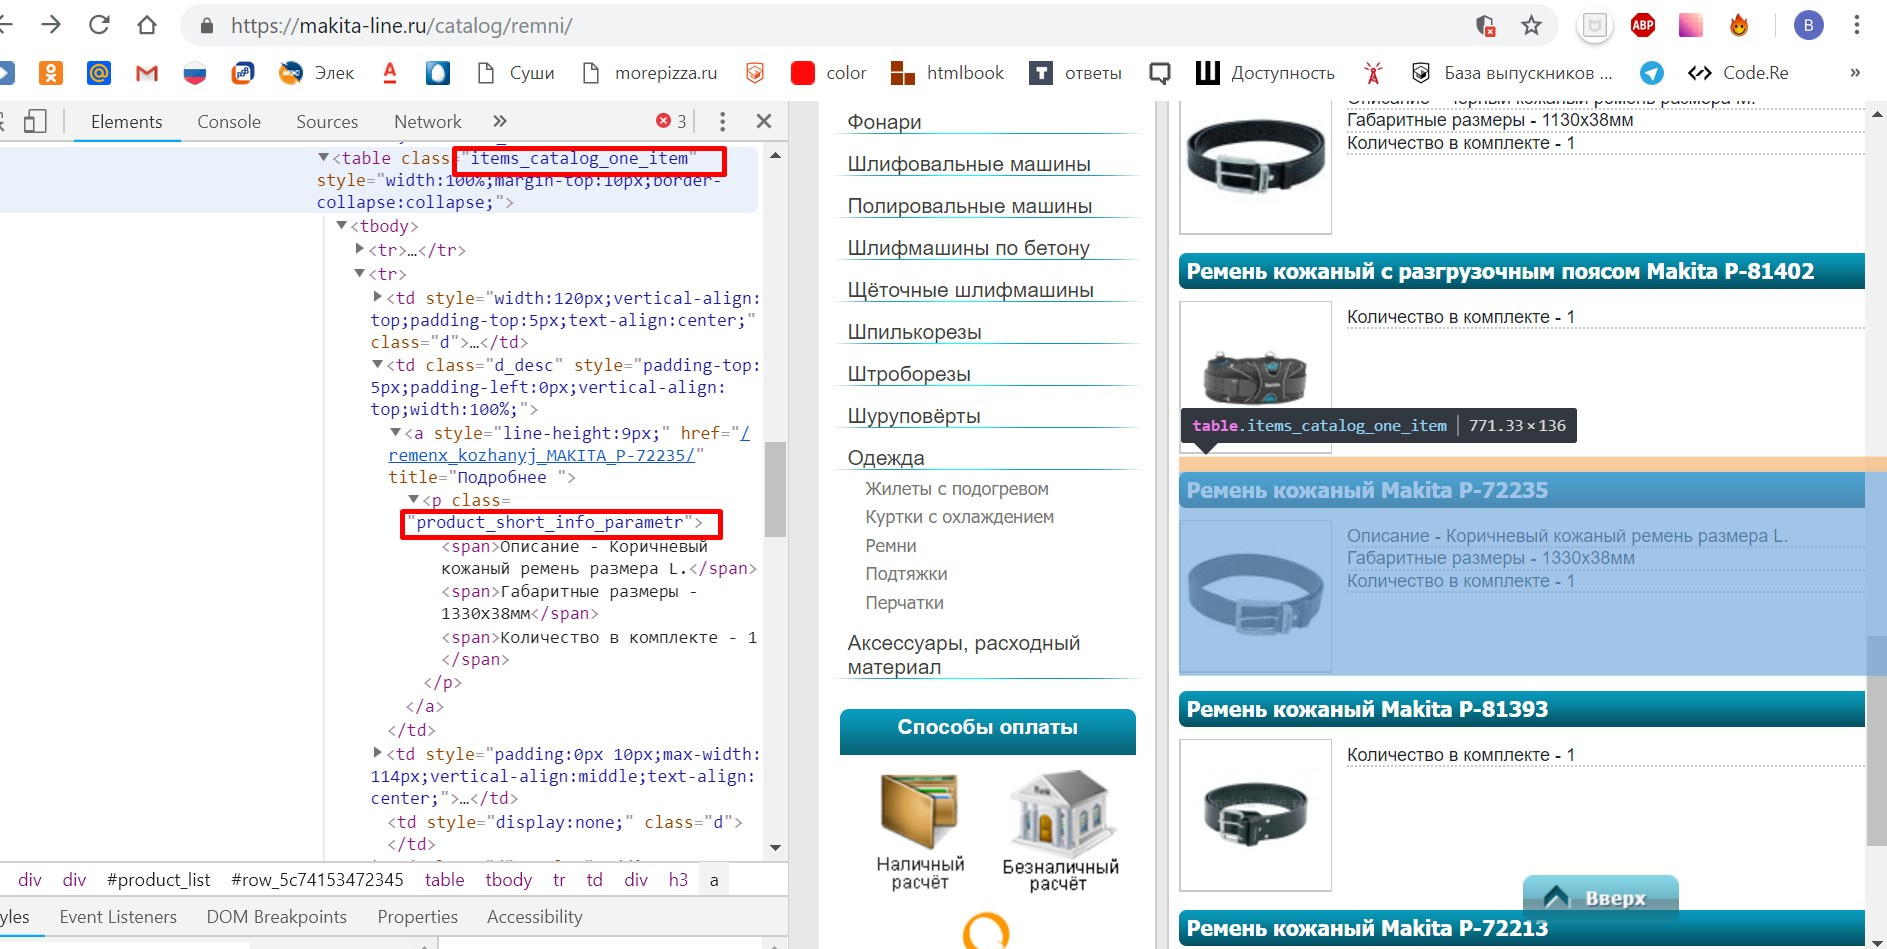
Task: Open the Makita P-81402 belt title
Action: [1500, 271]
